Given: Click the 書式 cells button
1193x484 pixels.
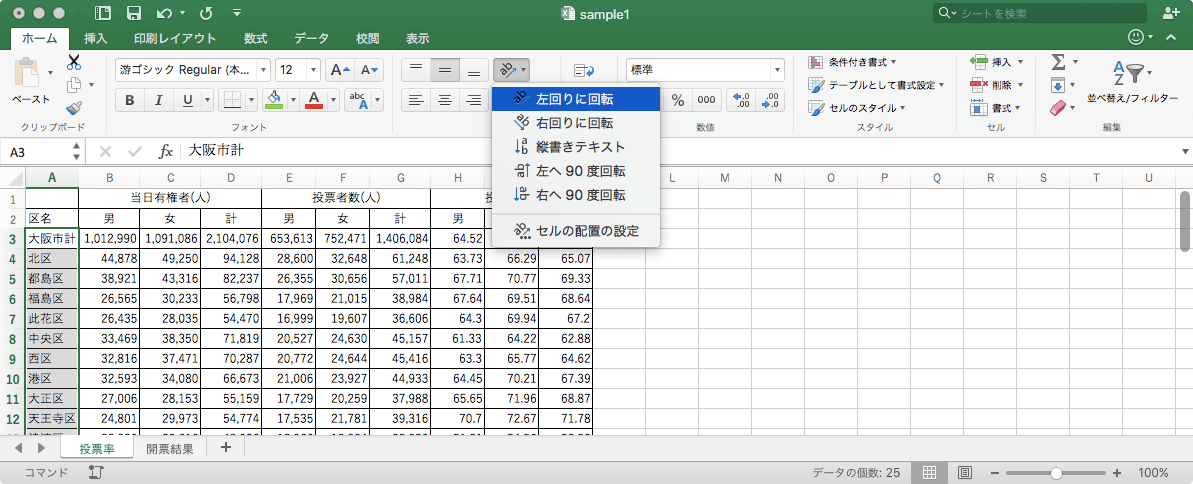Looking at the screenshot, I should tap(997, 108).
